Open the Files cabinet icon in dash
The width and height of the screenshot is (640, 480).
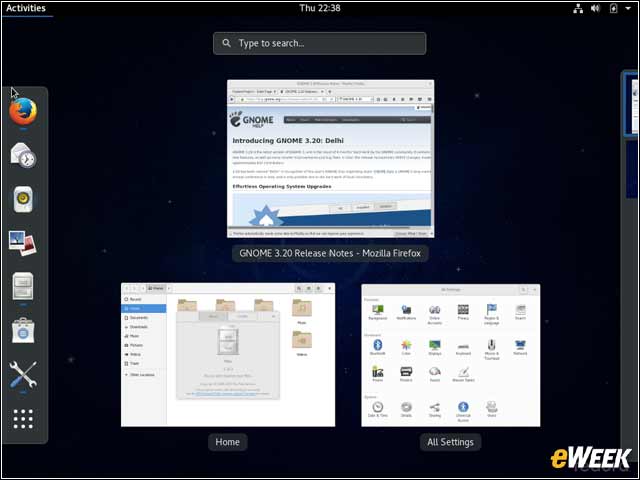(23, 287)
